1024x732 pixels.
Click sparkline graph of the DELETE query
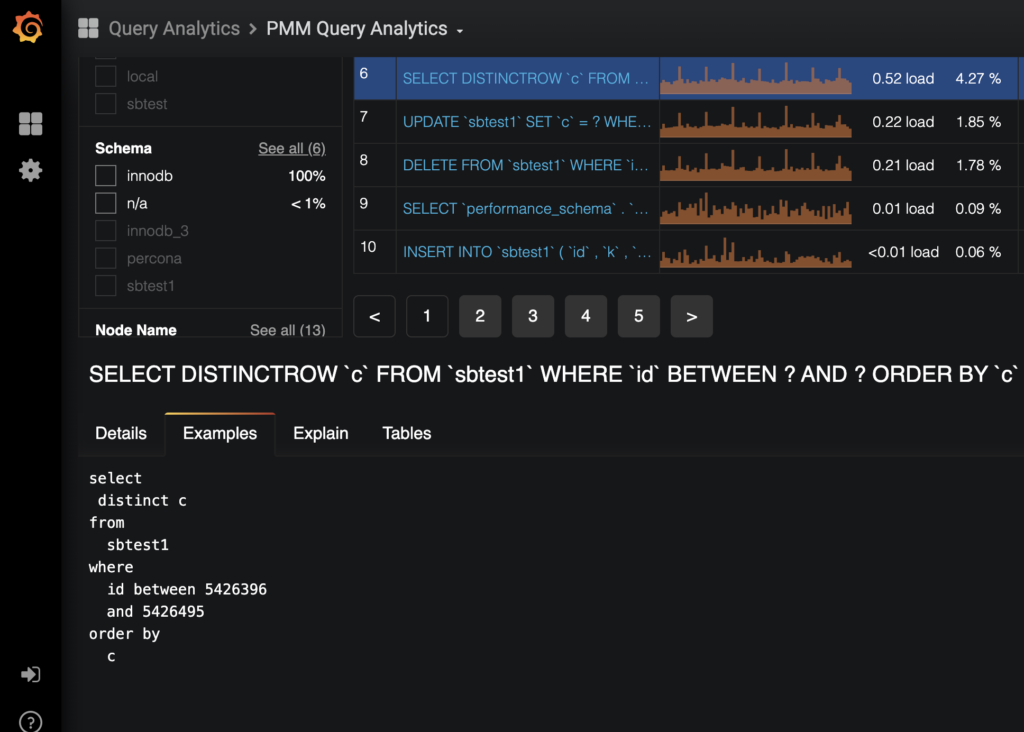pos(756,165)
